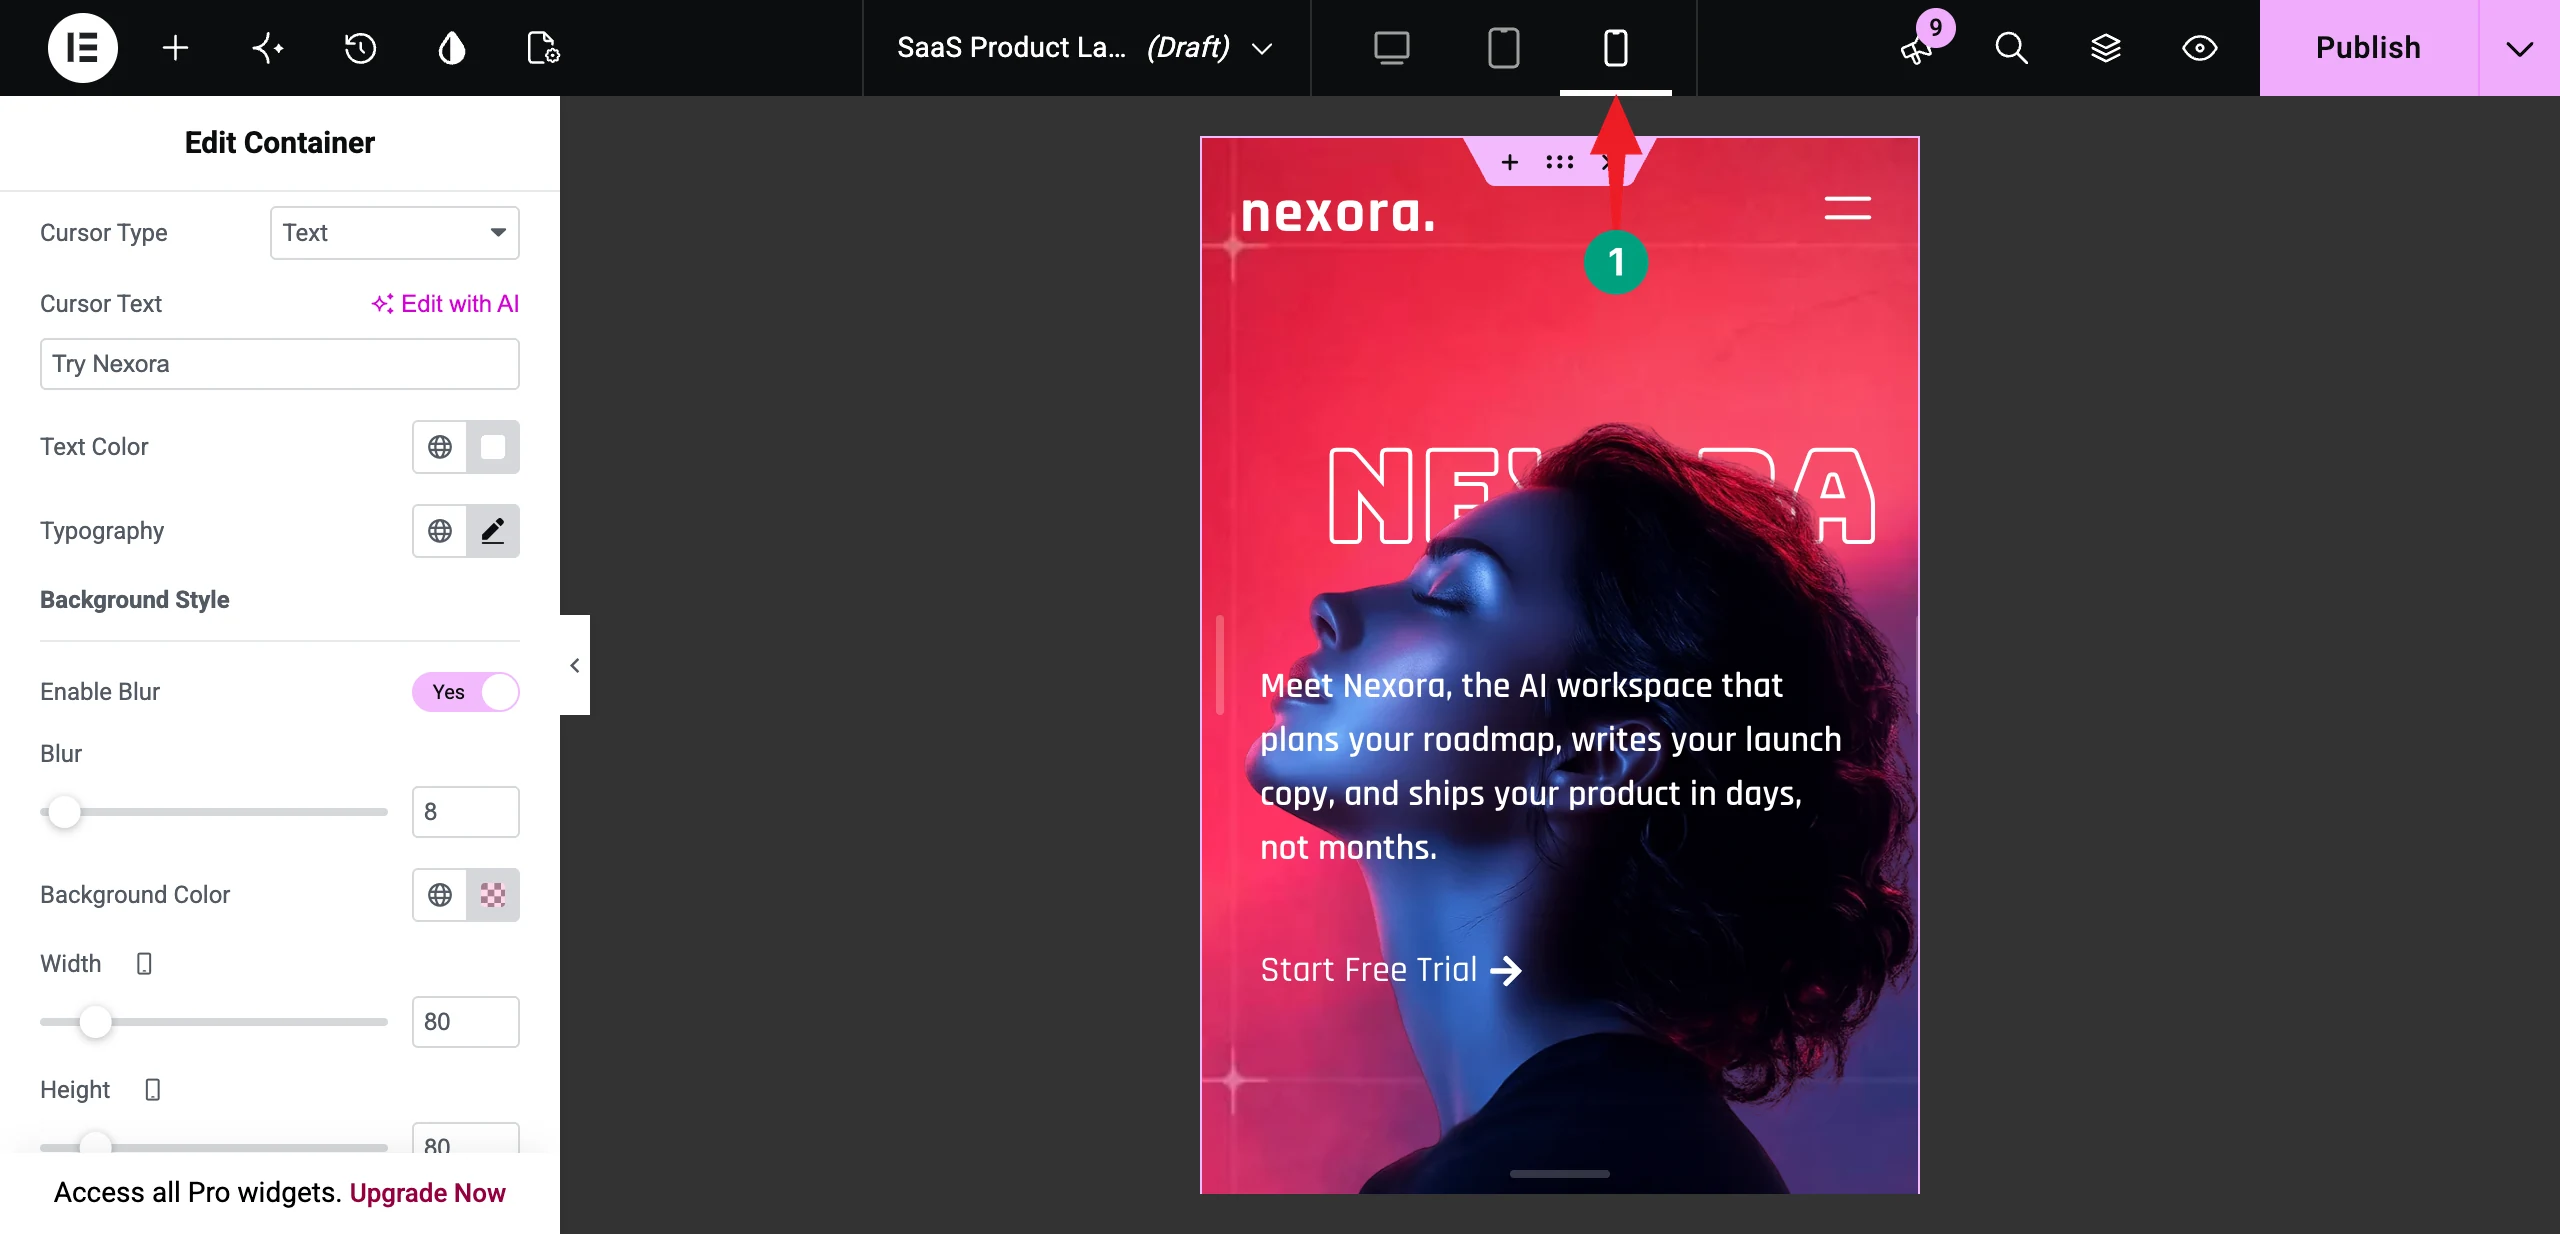
Task: Open the Text Color swatch picker
Action: pos(493,447)
